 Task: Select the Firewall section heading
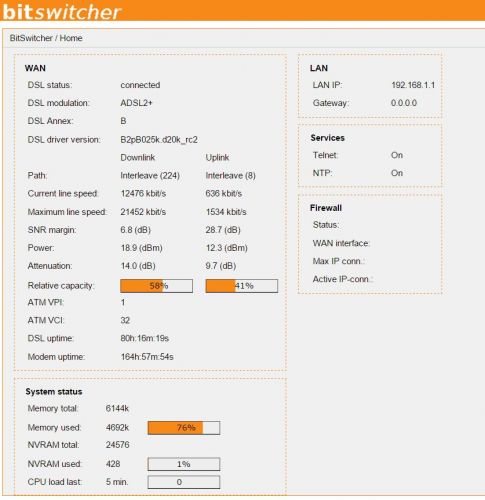pyautogui.click(x=326, y=208)
